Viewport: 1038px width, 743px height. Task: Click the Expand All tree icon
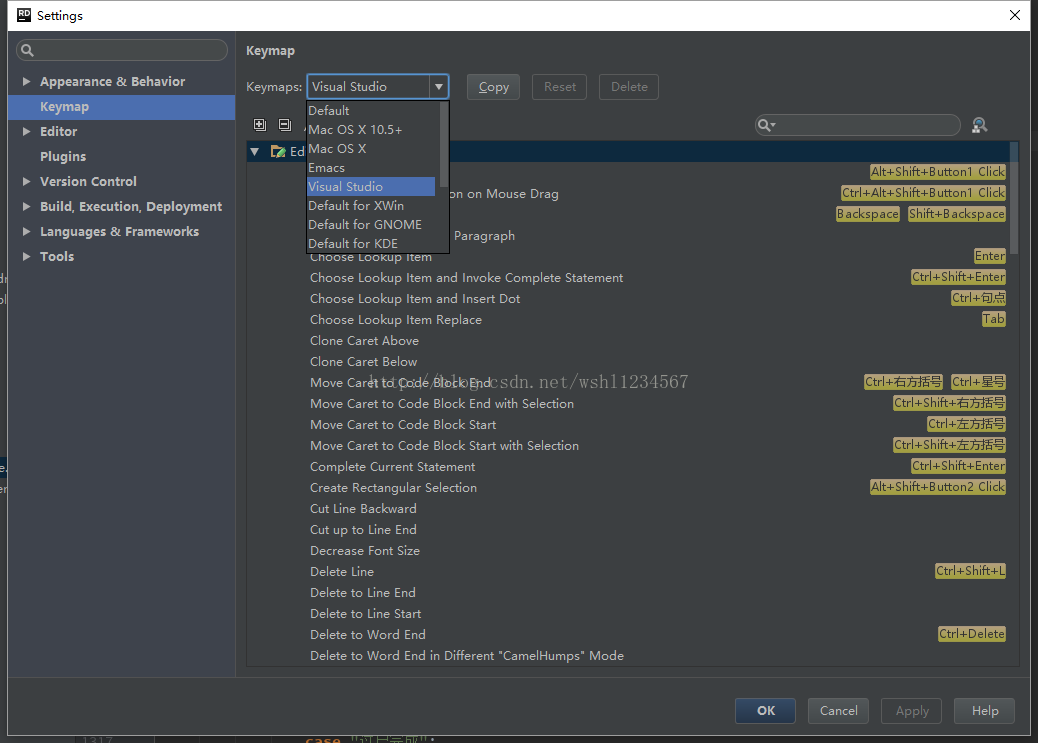[x=260, y=124]
